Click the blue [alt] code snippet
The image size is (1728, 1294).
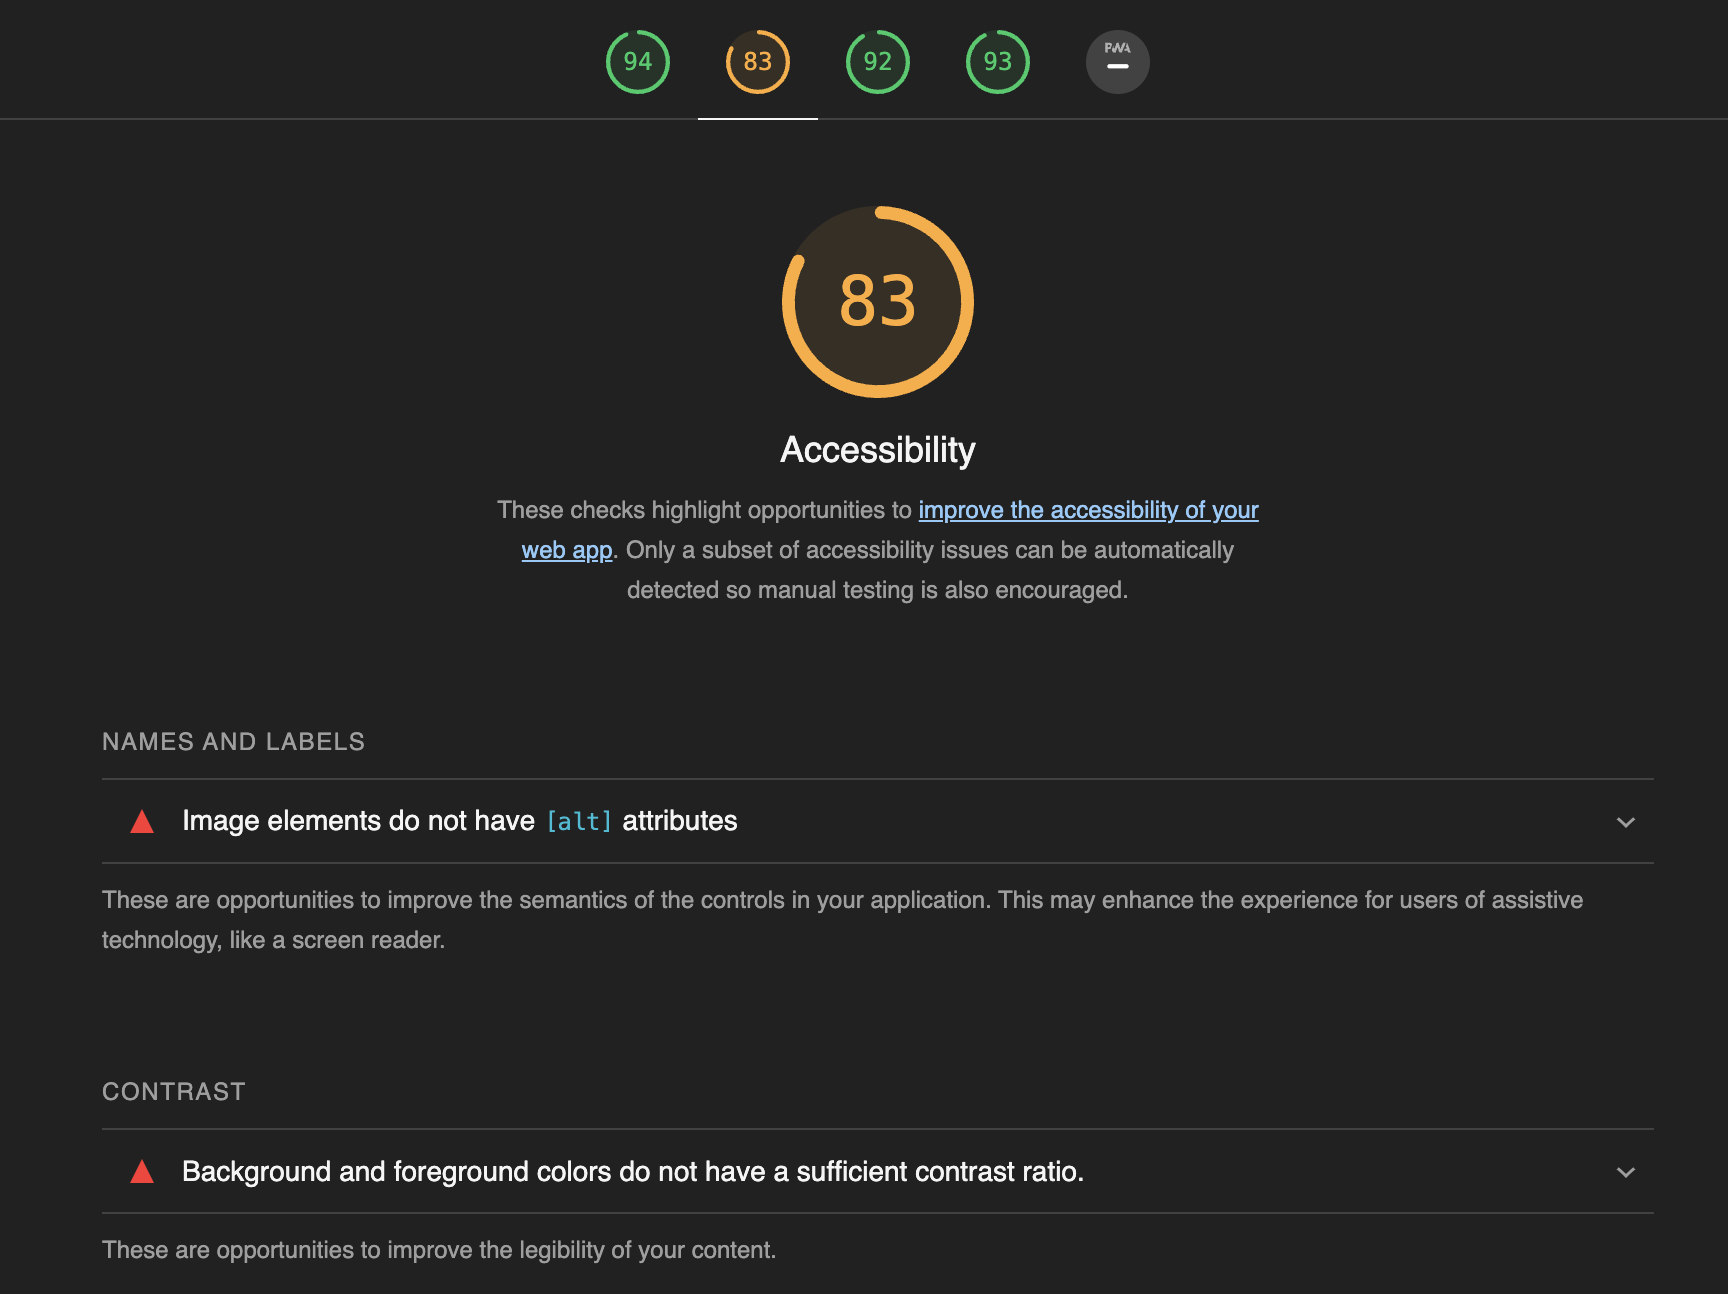(579, 821)
